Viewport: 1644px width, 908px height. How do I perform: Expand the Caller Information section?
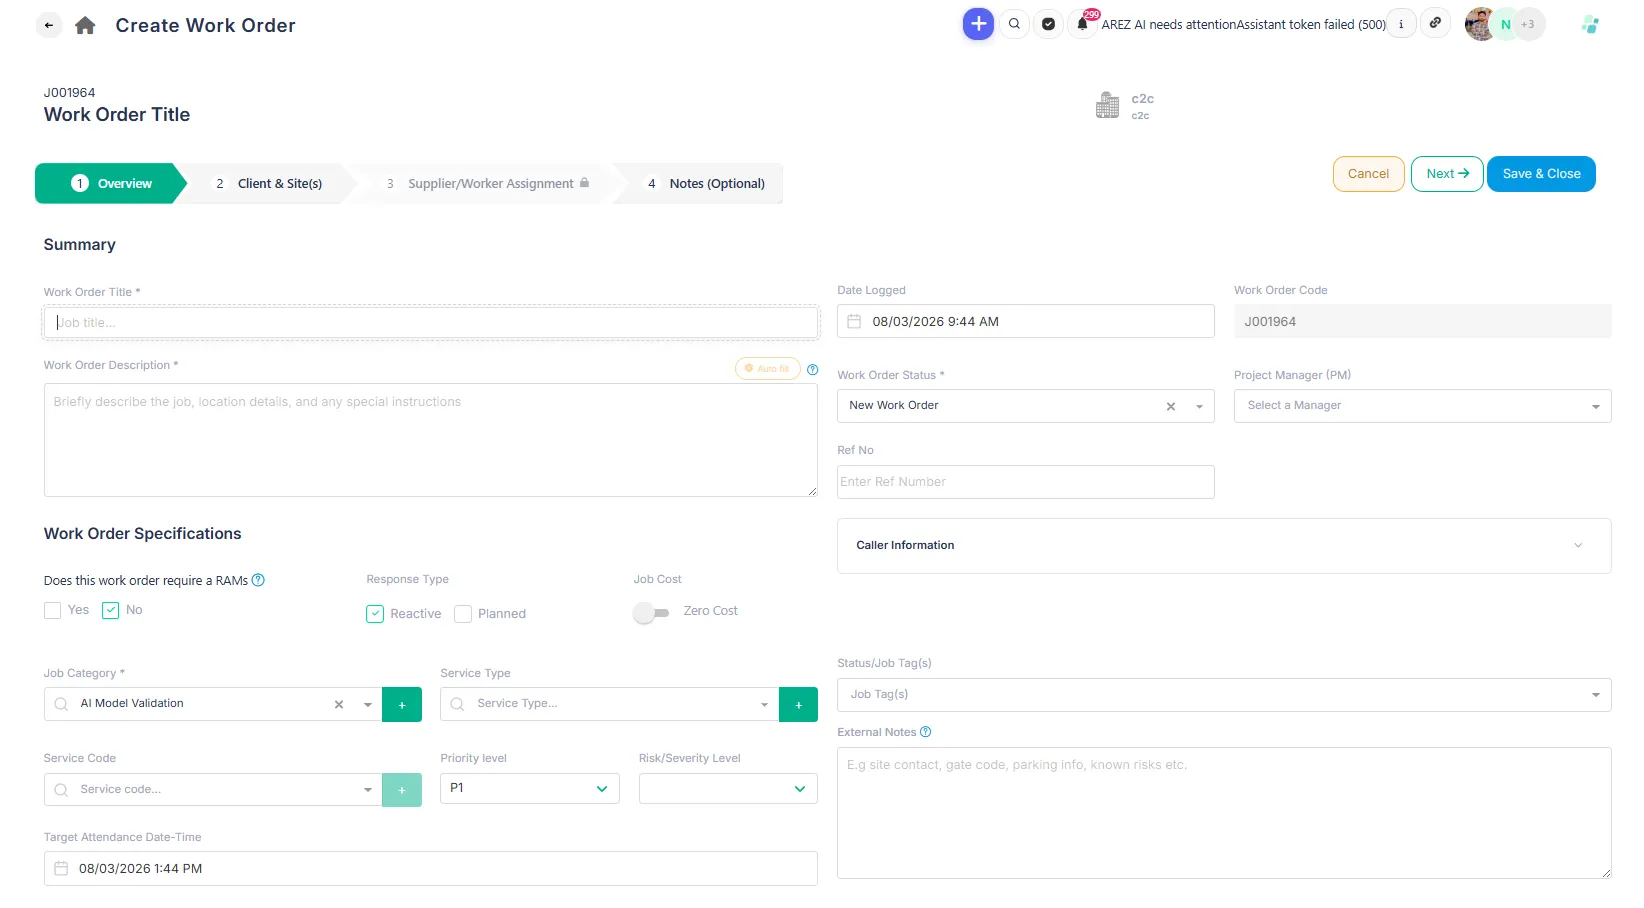tap(1224, 546)
